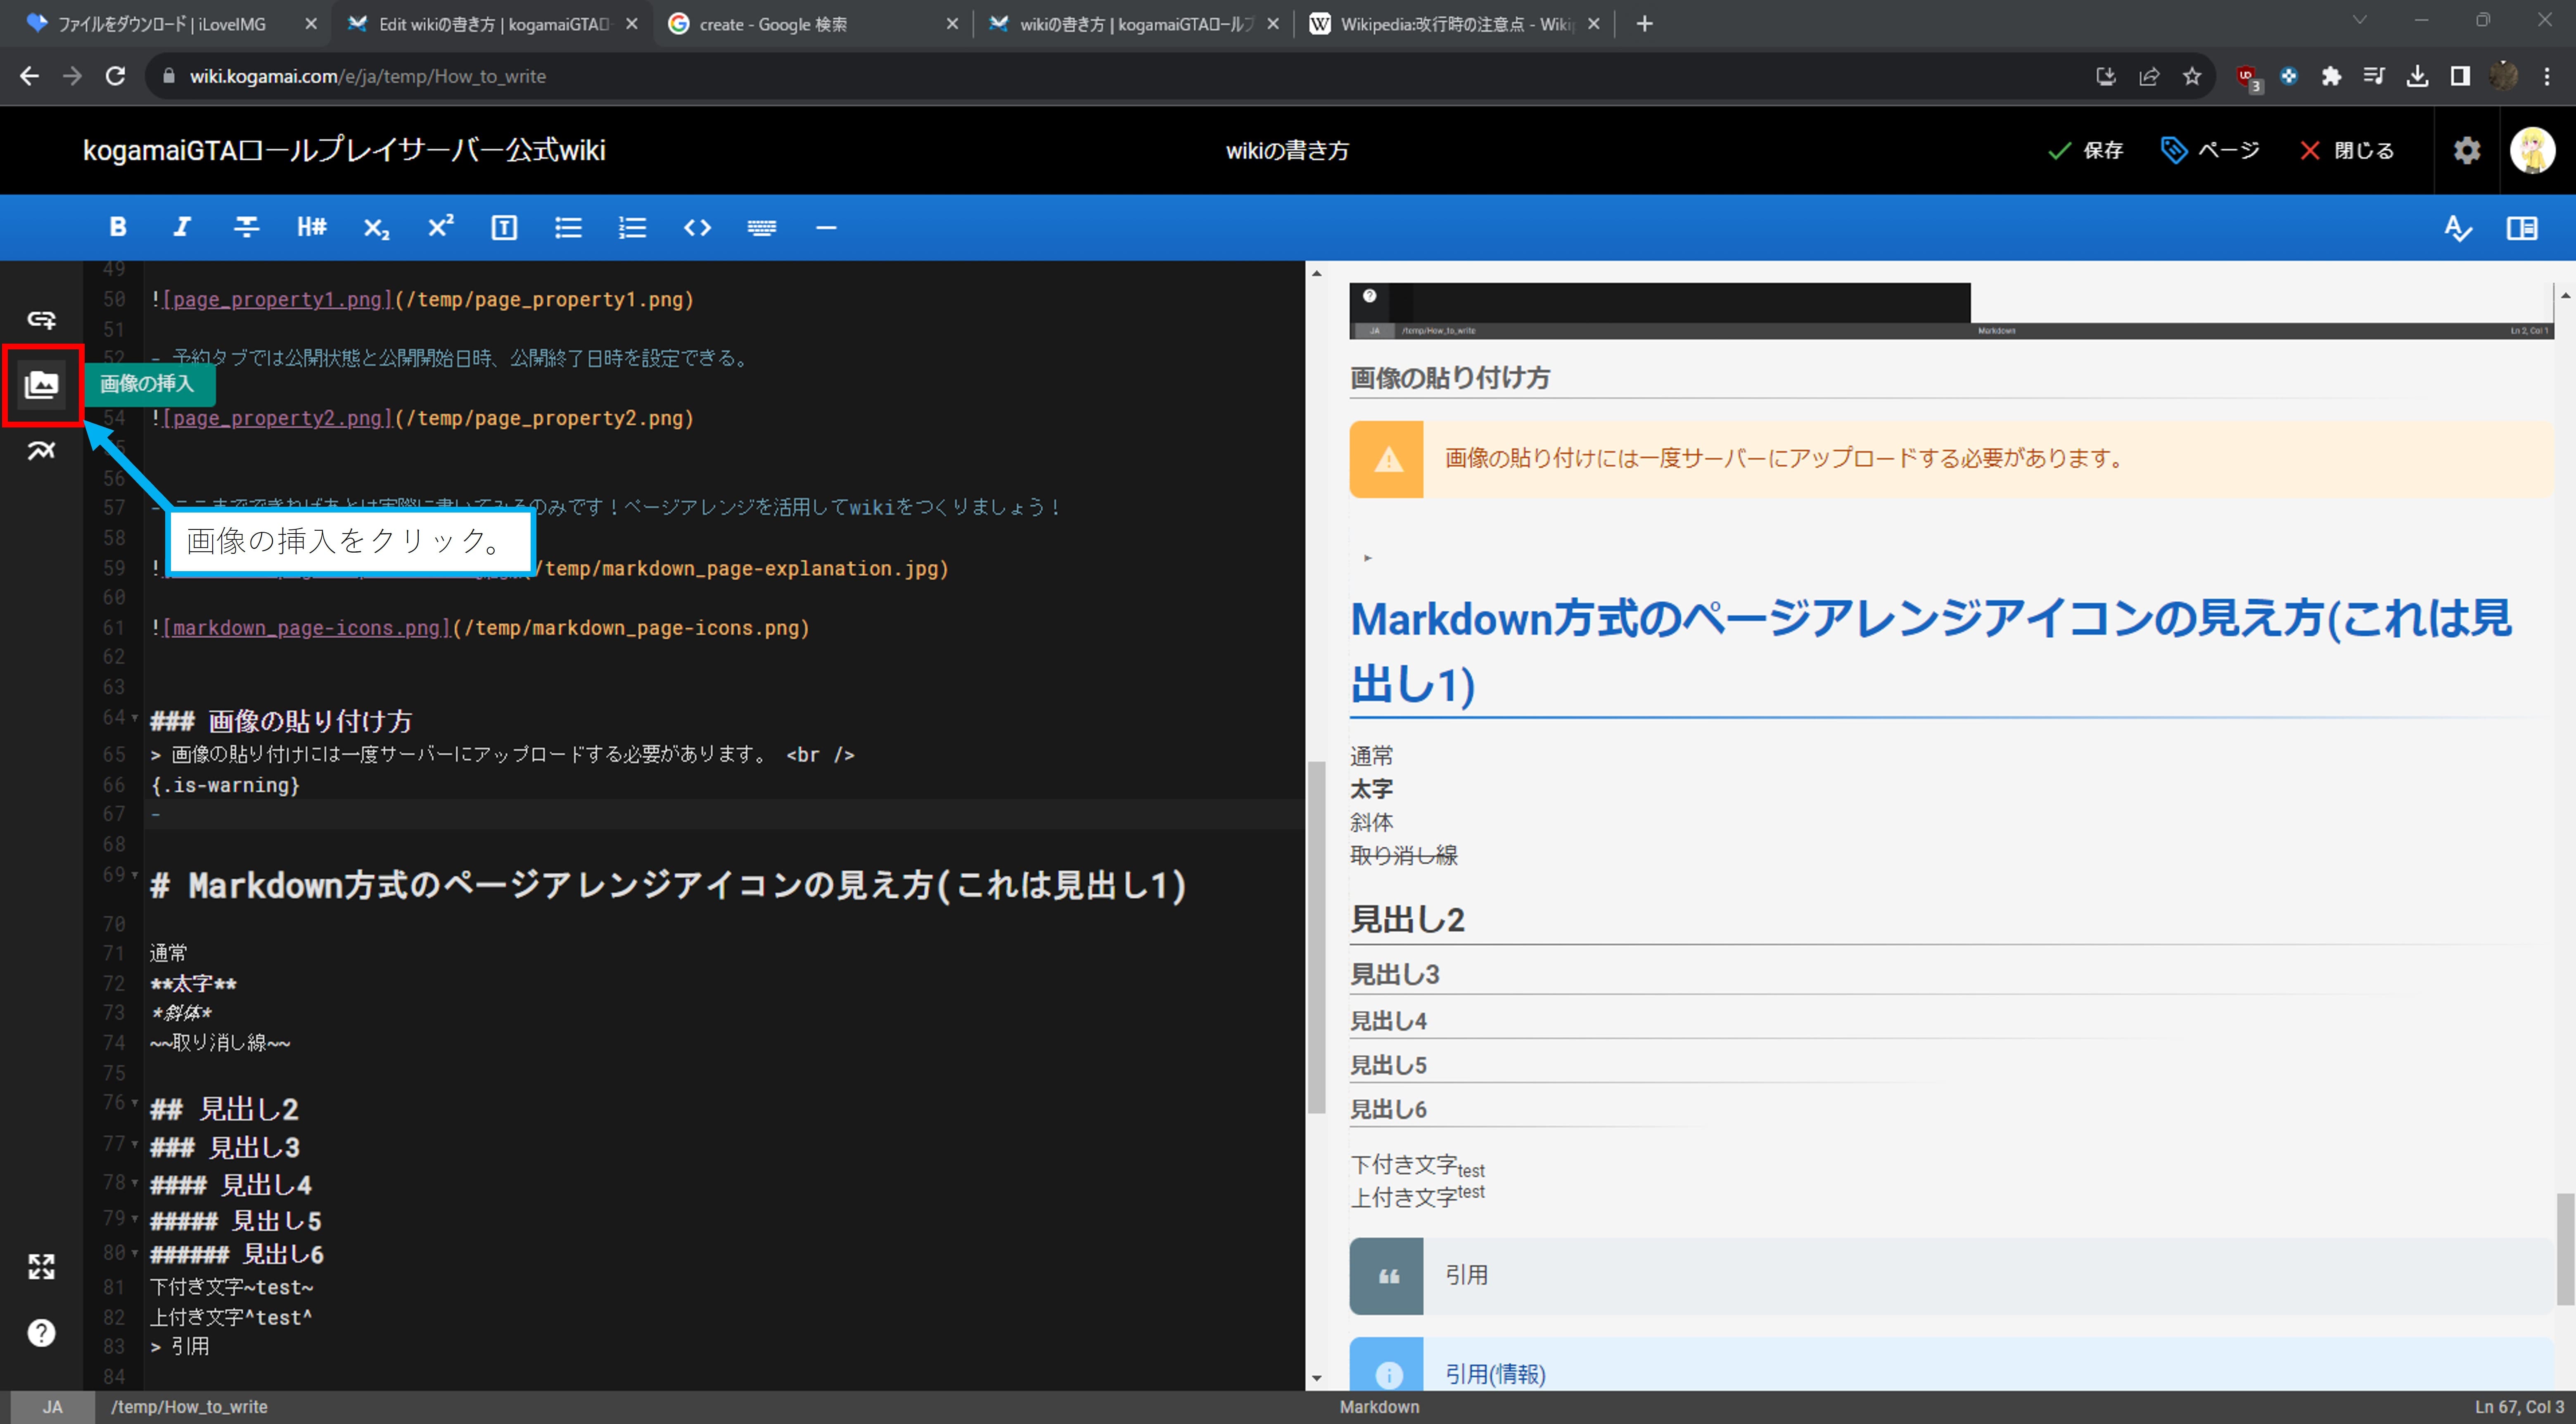
Task: Apply subscript formatting
Action: pos(376,228)
